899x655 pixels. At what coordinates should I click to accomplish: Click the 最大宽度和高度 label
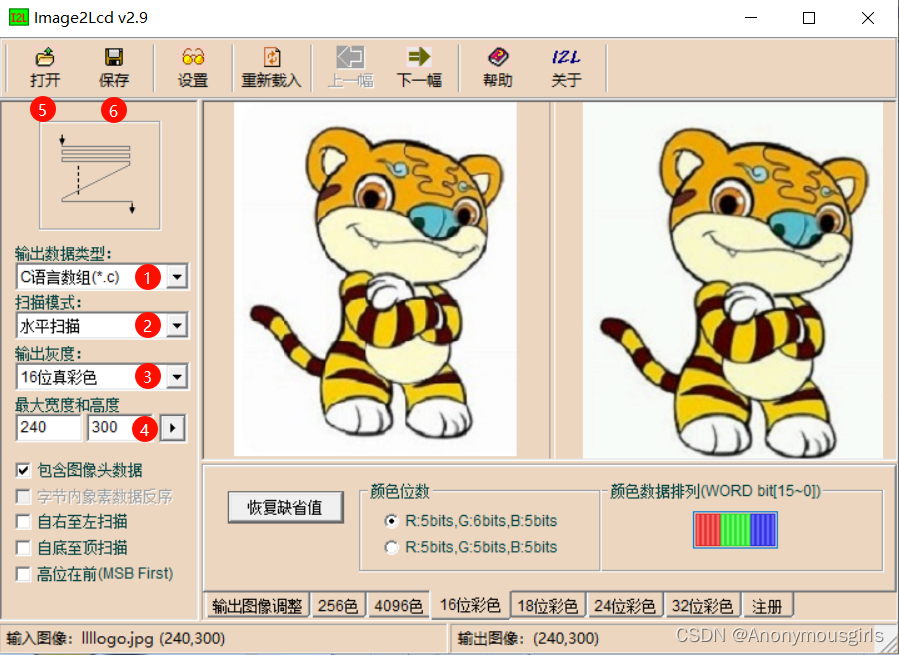coord(67,405)
